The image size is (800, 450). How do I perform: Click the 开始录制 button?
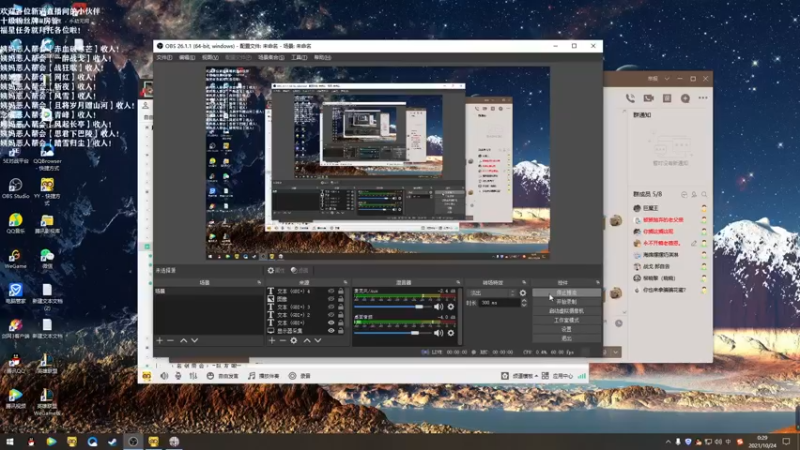566,302
